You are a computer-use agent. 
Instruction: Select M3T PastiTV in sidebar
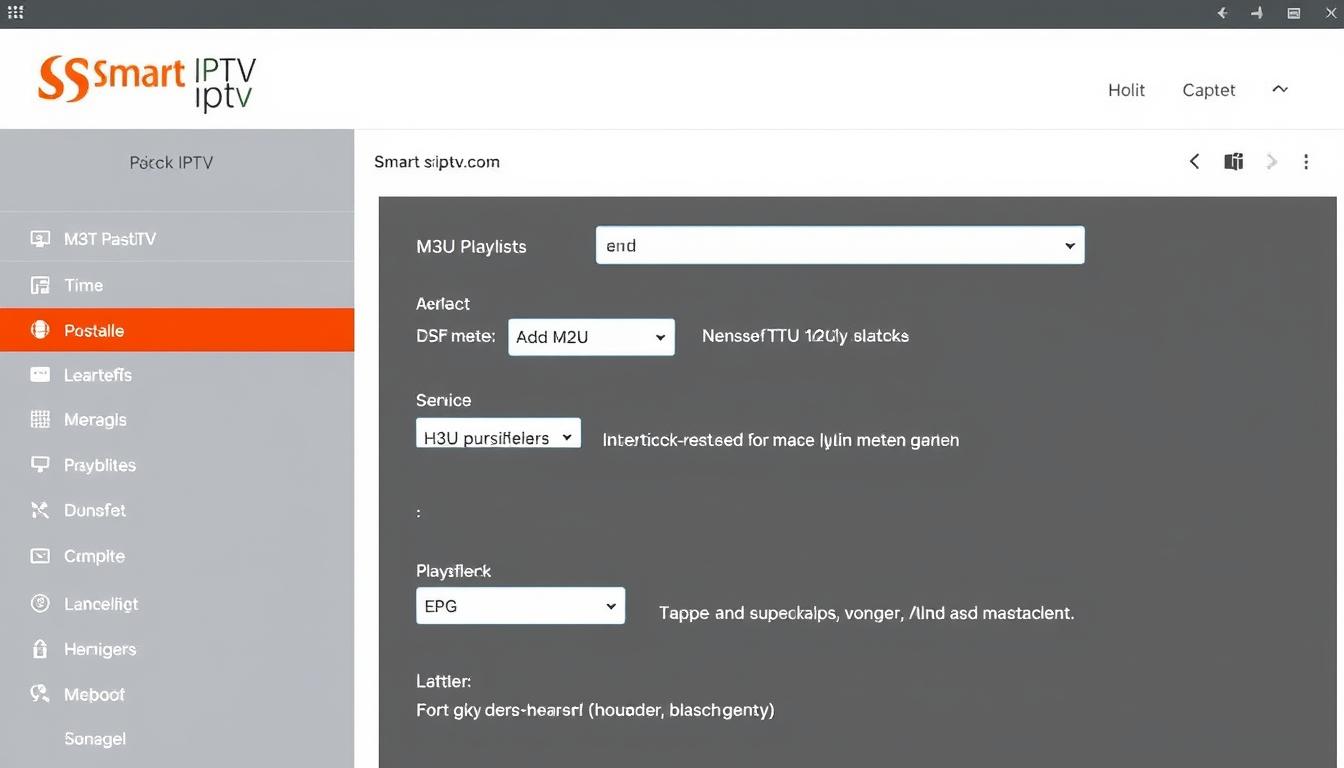click(x=177, y=239)
